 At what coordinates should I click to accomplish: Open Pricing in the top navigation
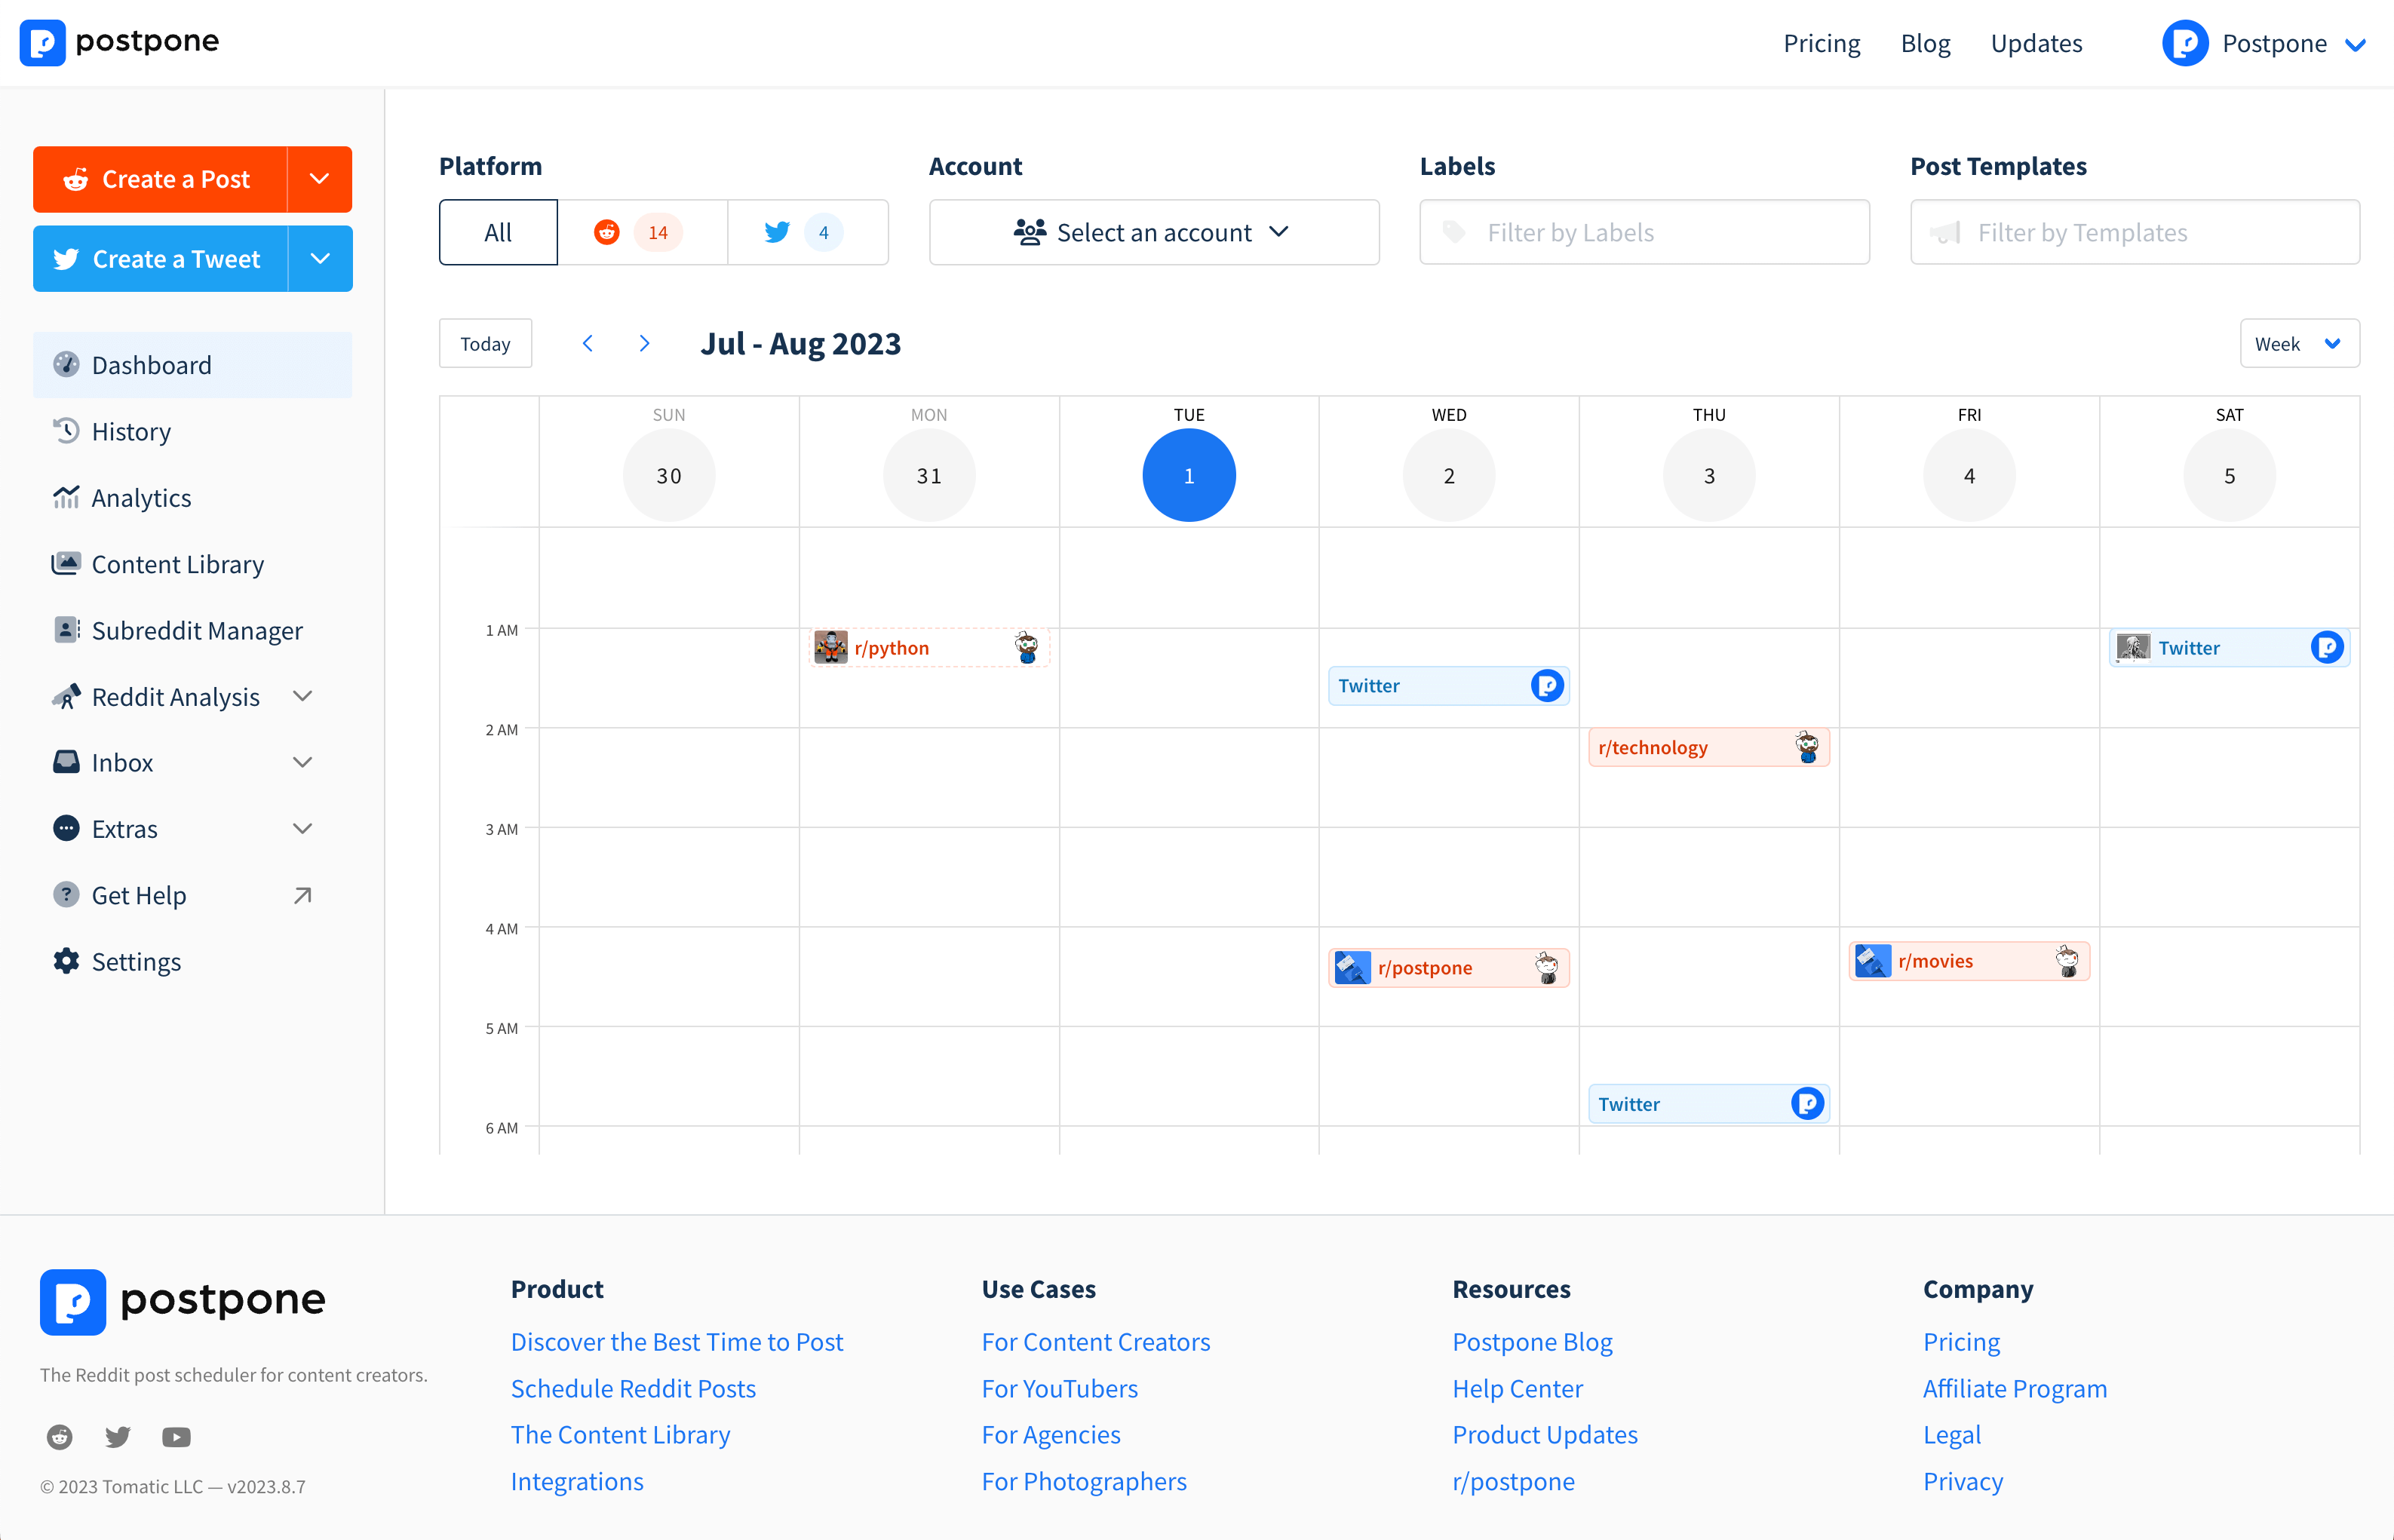tap(1822, 43)
